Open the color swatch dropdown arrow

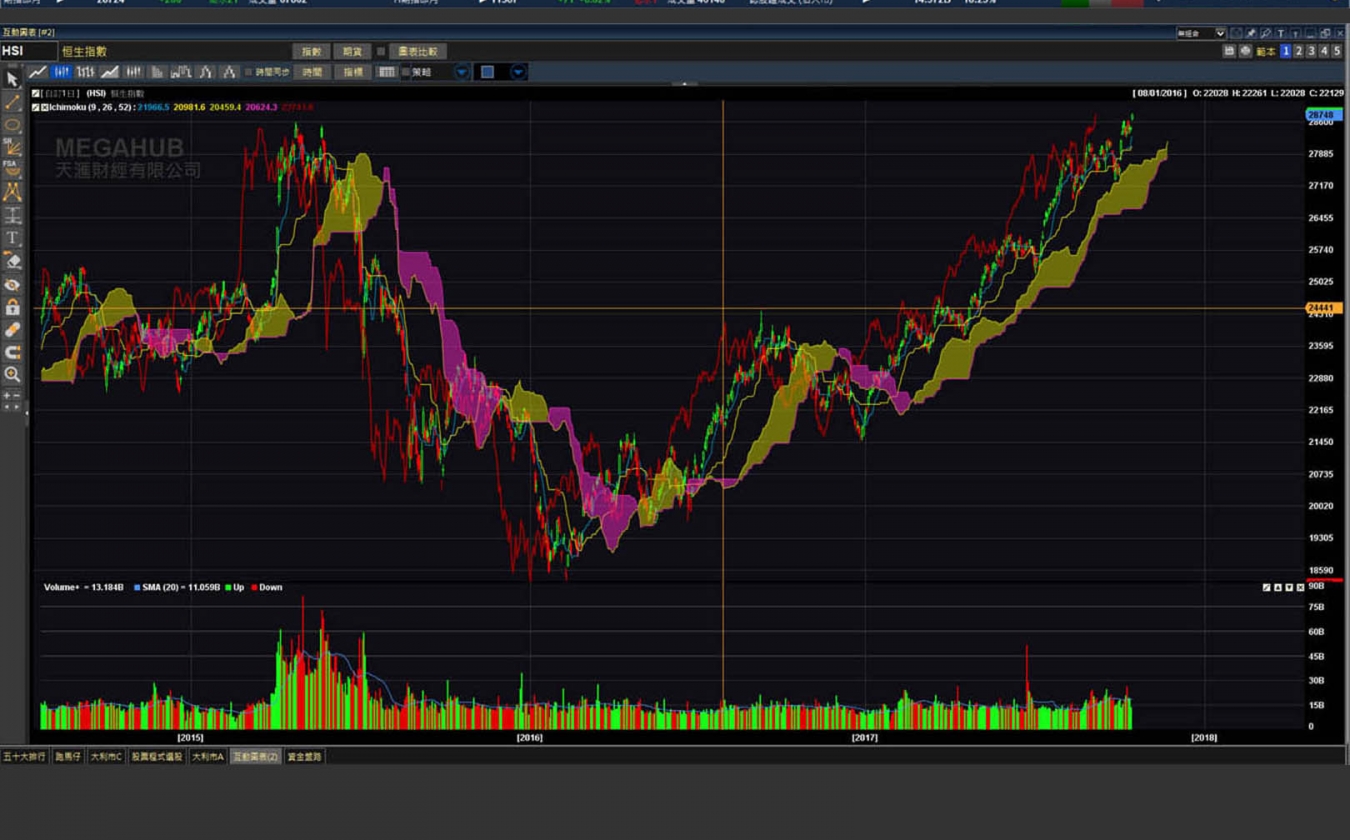click(517, 72)
